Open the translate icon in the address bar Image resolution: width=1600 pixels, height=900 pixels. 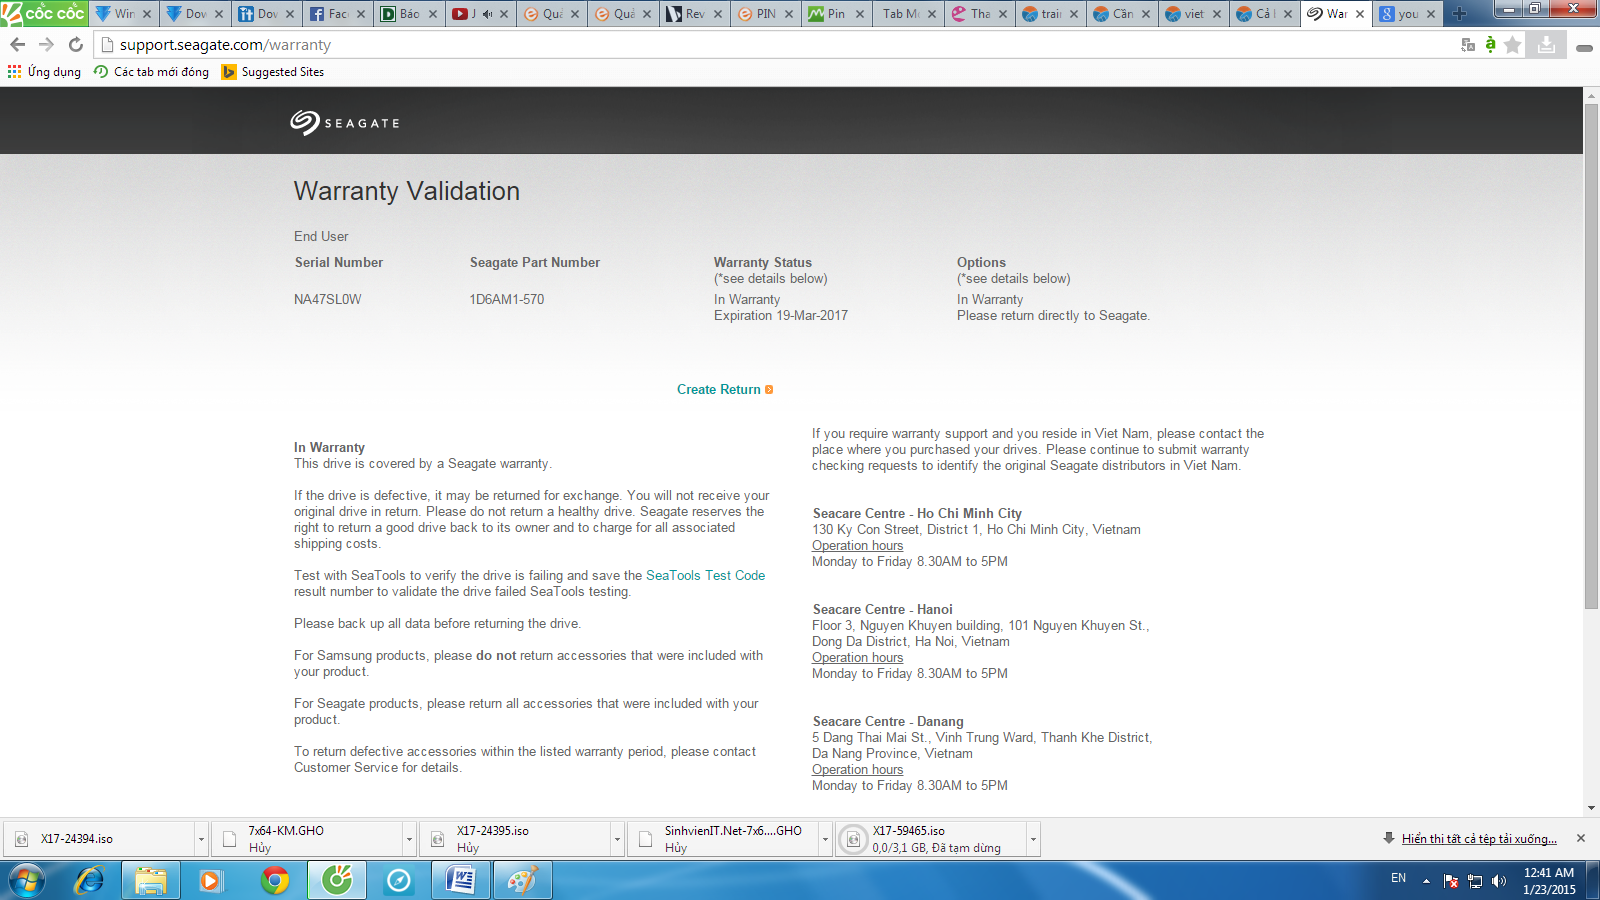click(1467, 44)
